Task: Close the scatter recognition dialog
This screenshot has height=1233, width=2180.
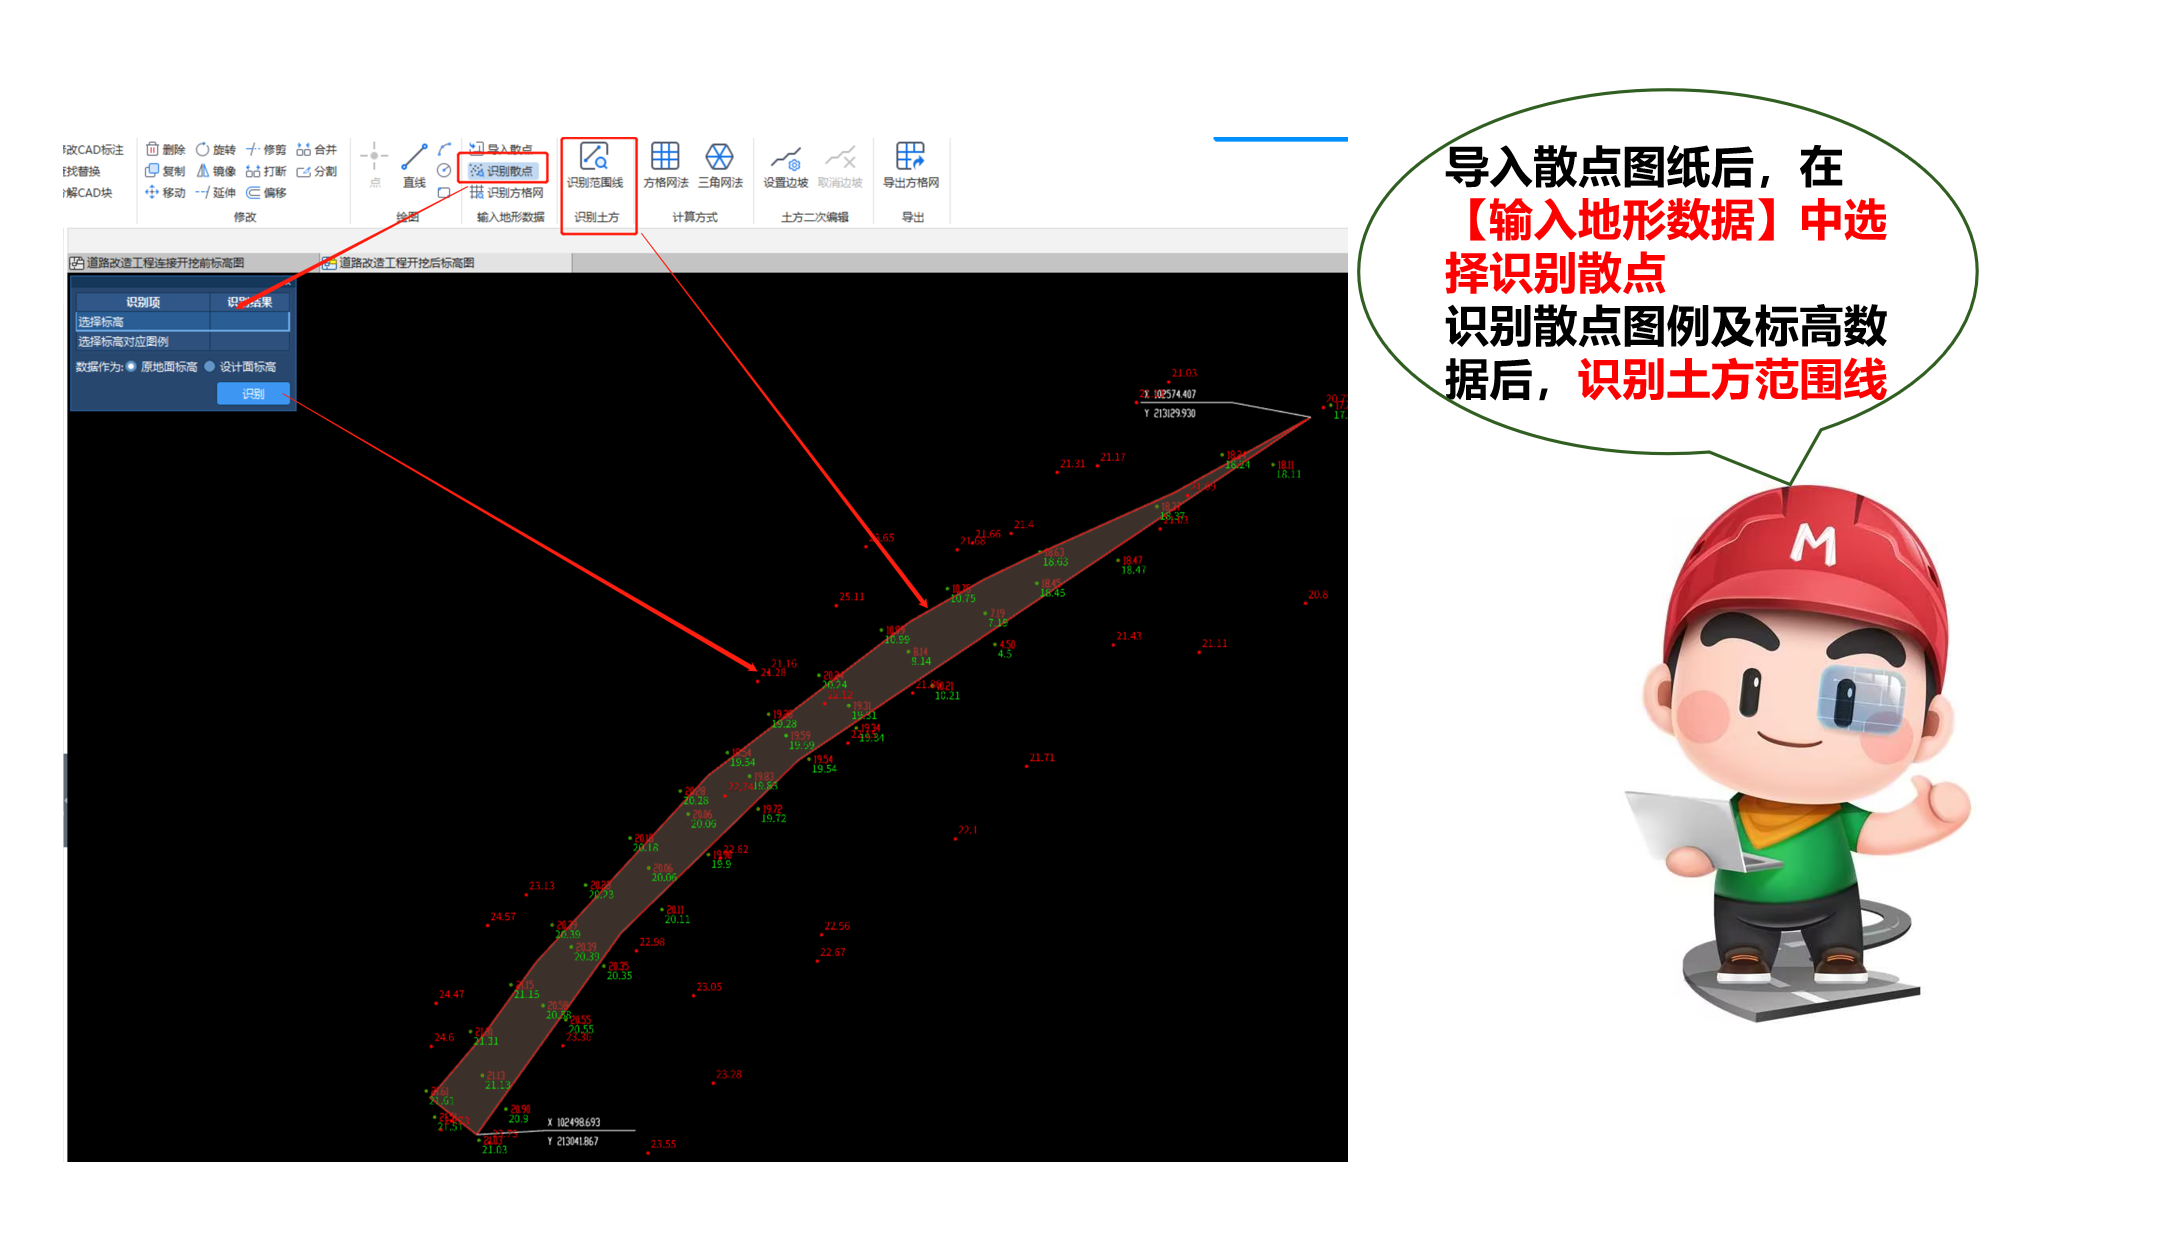Action: [x=287, y=283]
